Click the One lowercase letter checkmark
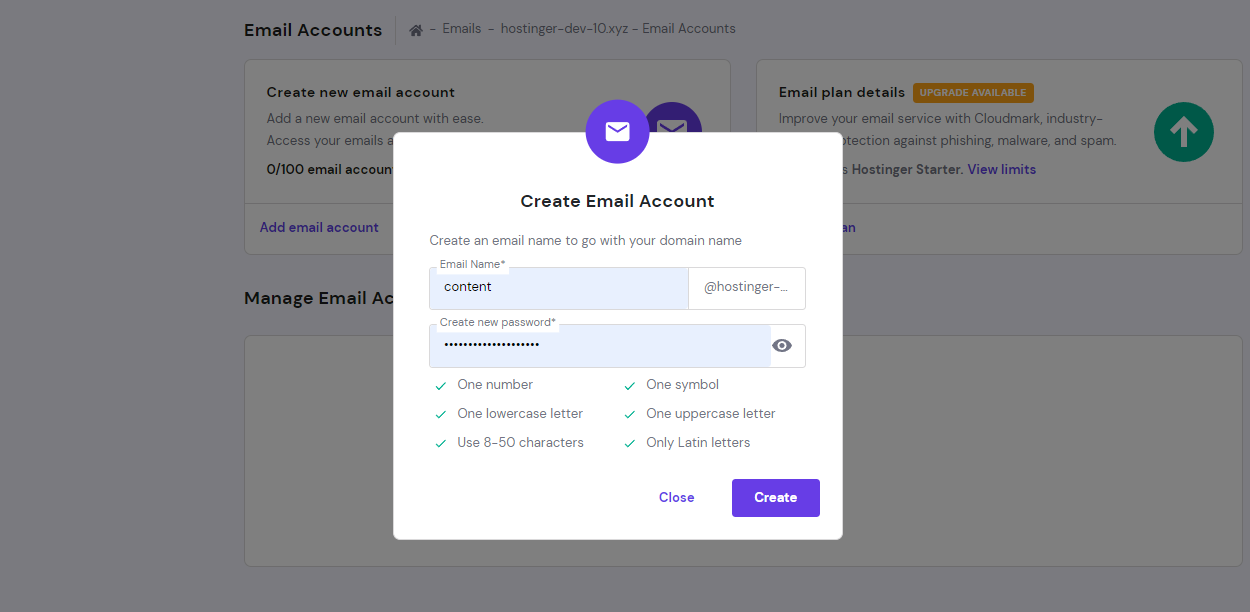 pyautogui.click(x=440, y=415)
